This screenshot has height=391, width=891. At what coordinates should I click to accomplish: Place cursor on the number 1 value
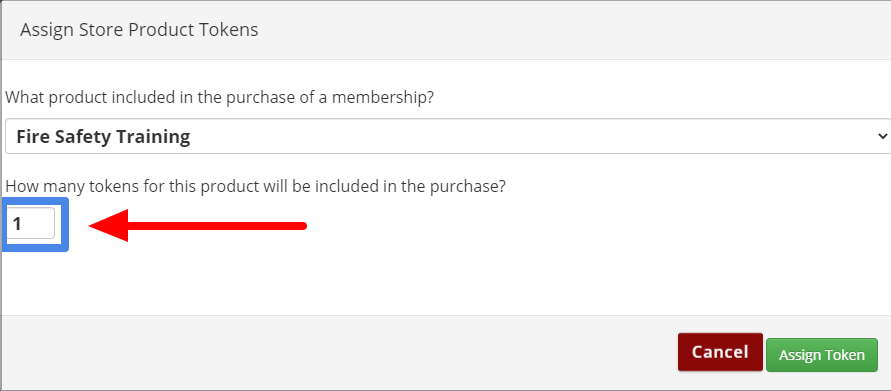coord(17,224)
